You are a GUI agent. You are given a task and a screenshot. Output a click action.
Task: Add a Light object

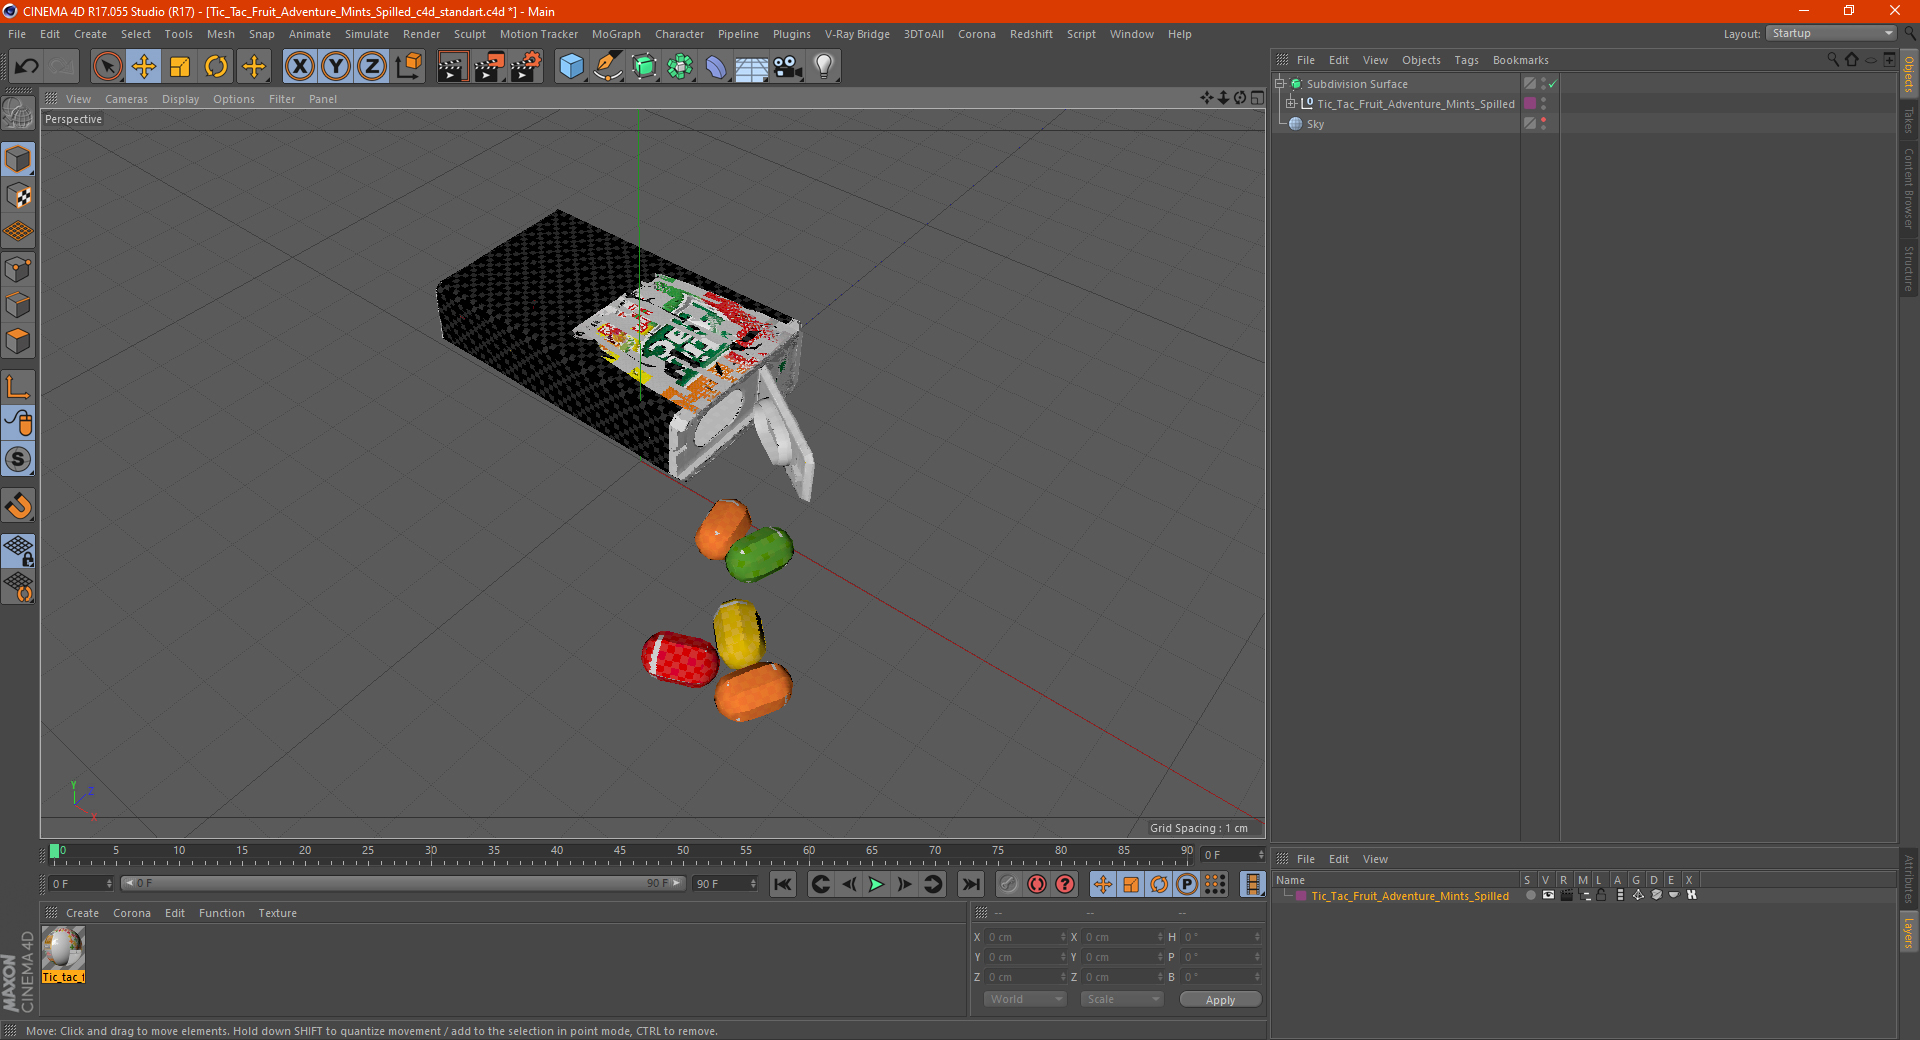(824, 67)
